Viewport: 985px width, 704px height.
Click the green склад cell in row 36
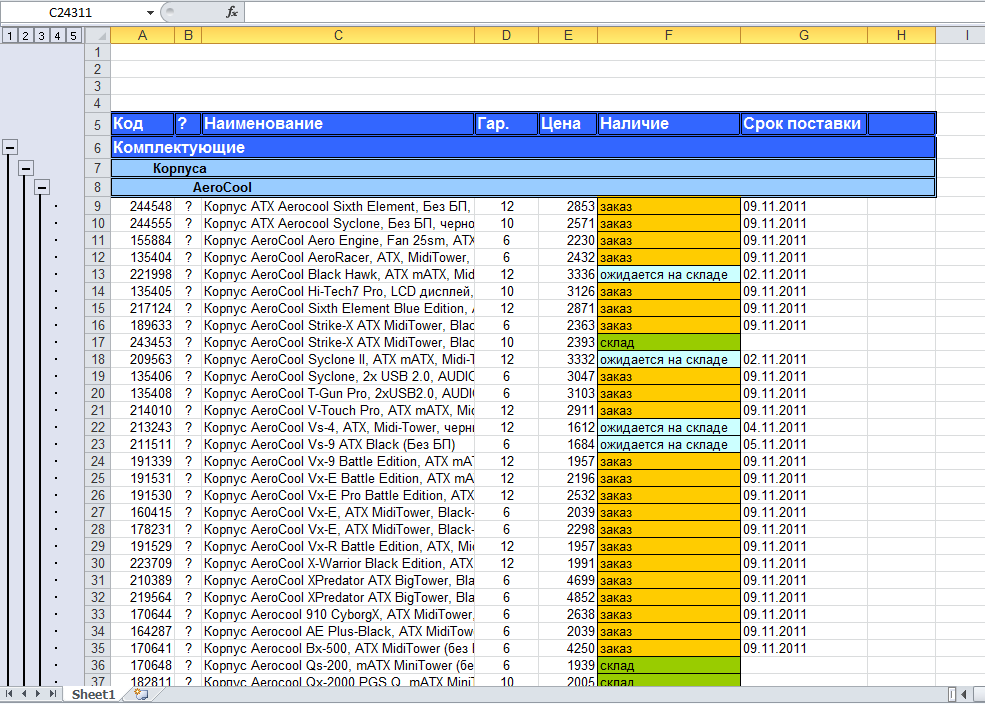pyautogui.click(x=669, y=665)
